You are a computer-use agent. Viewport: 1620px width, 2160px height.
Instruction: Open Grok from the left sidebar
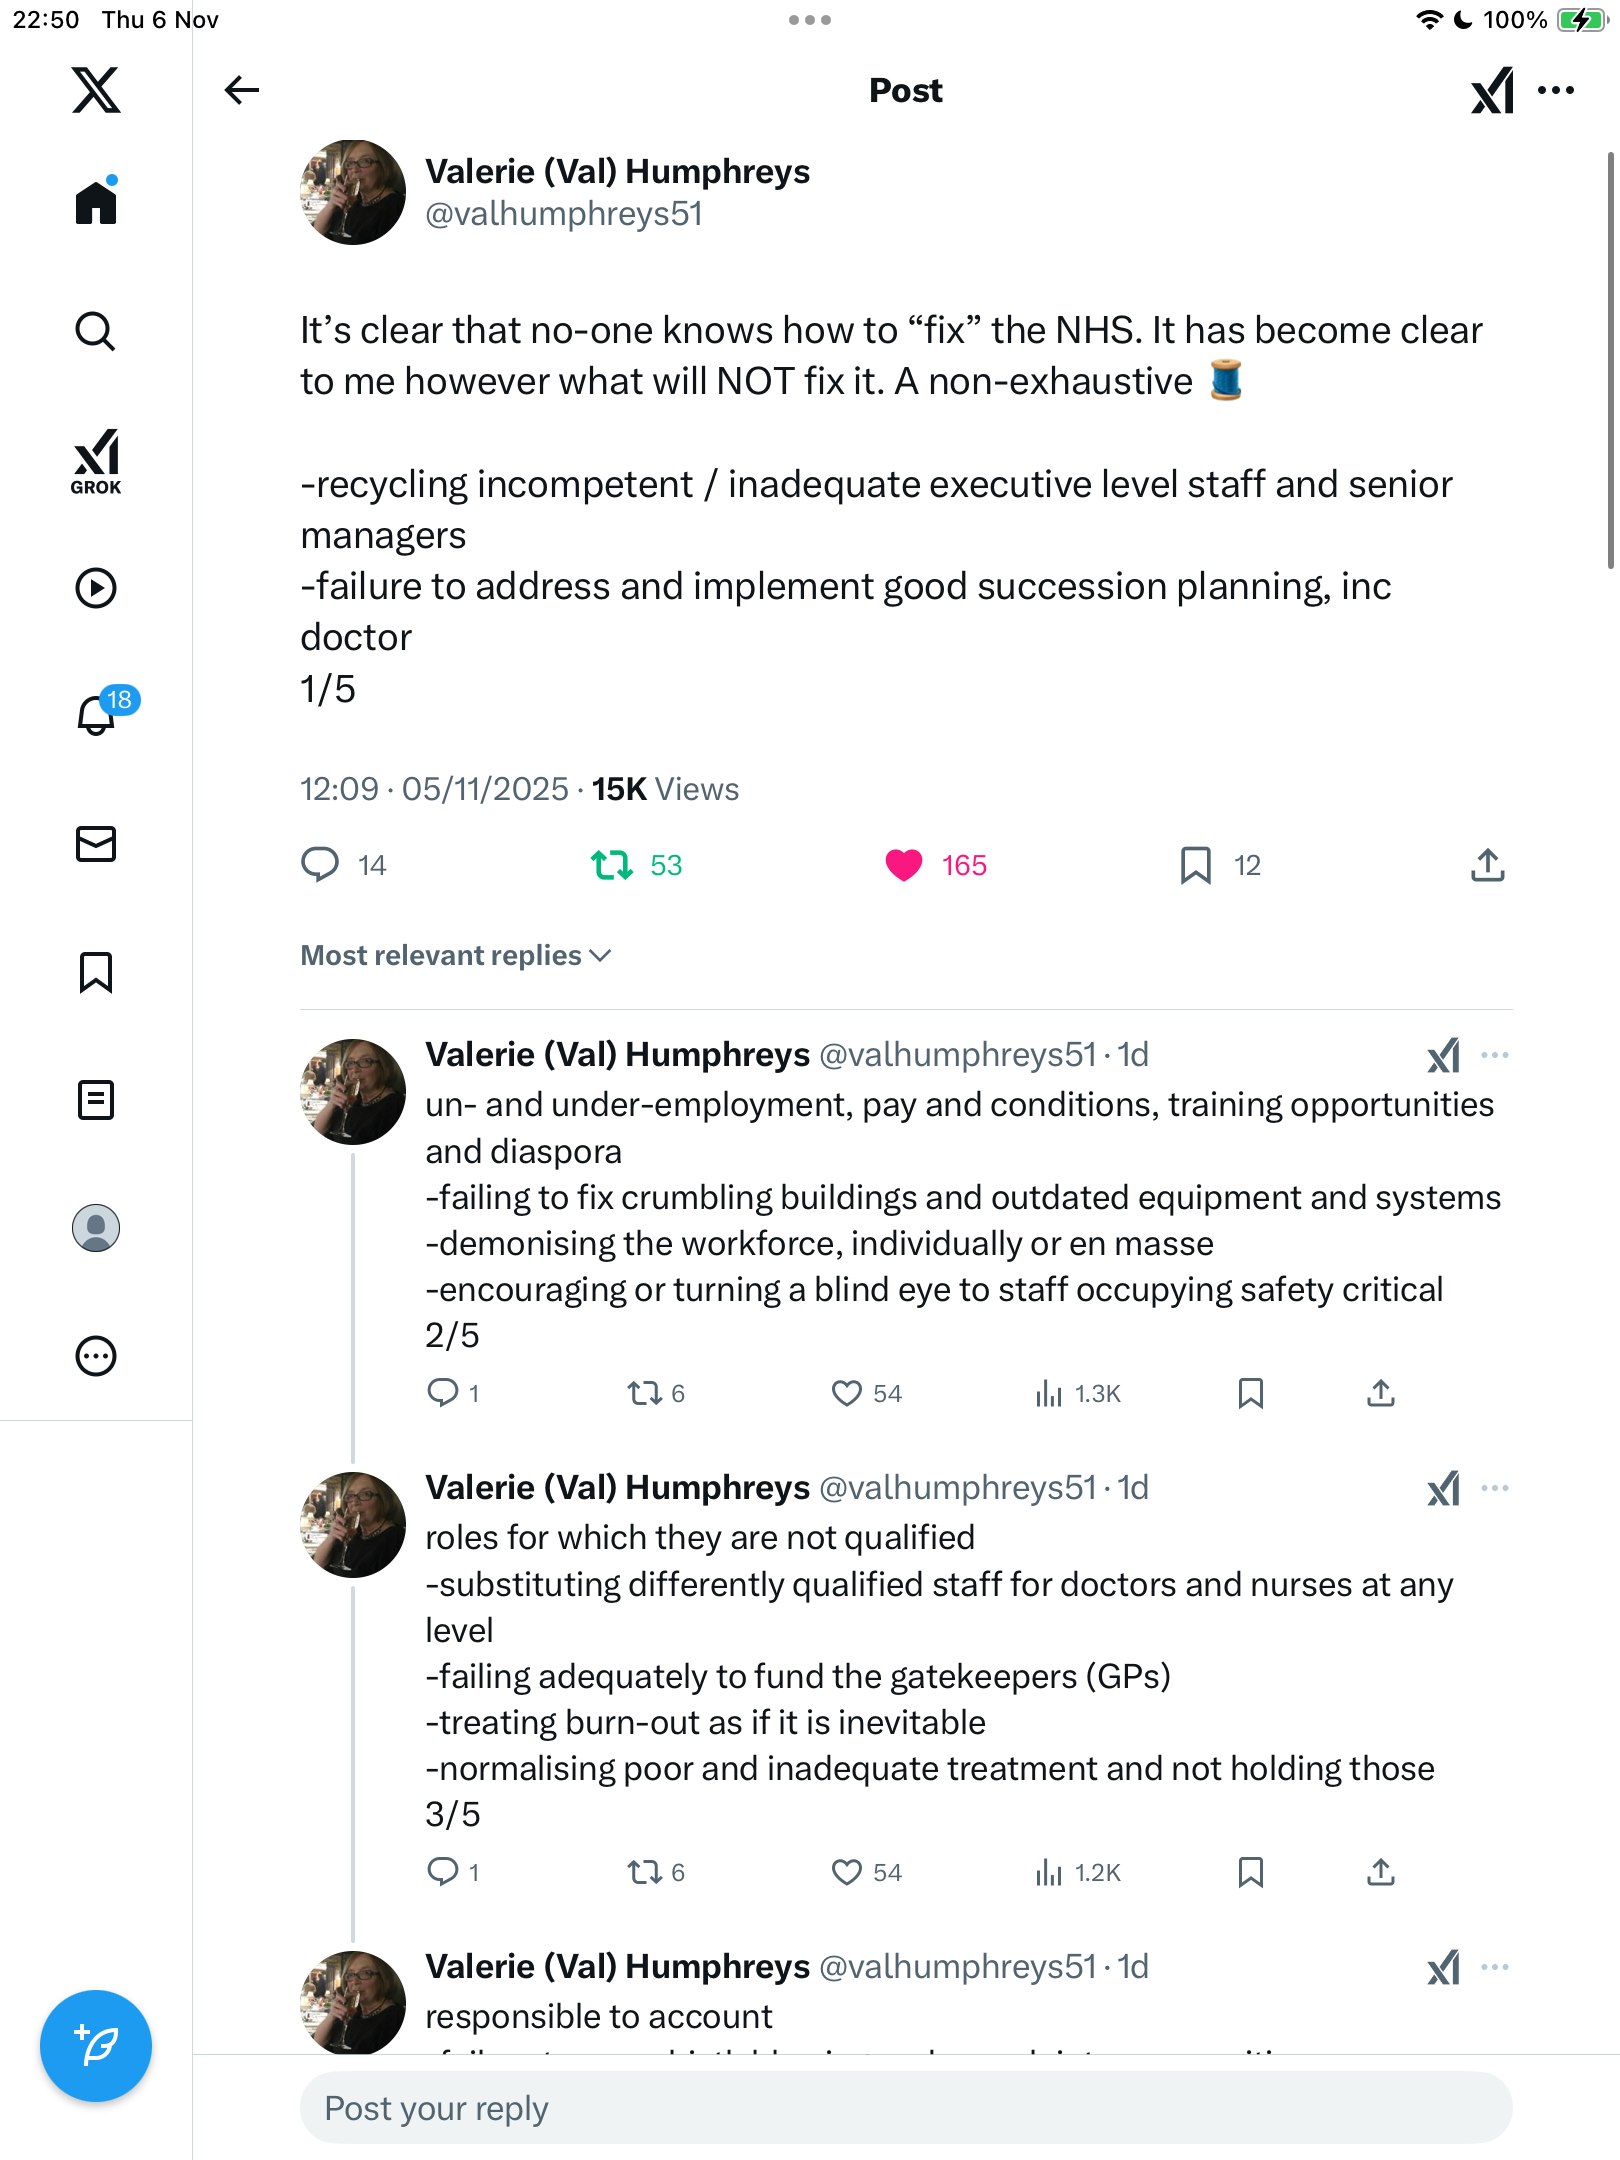click(x=96, y=461)
